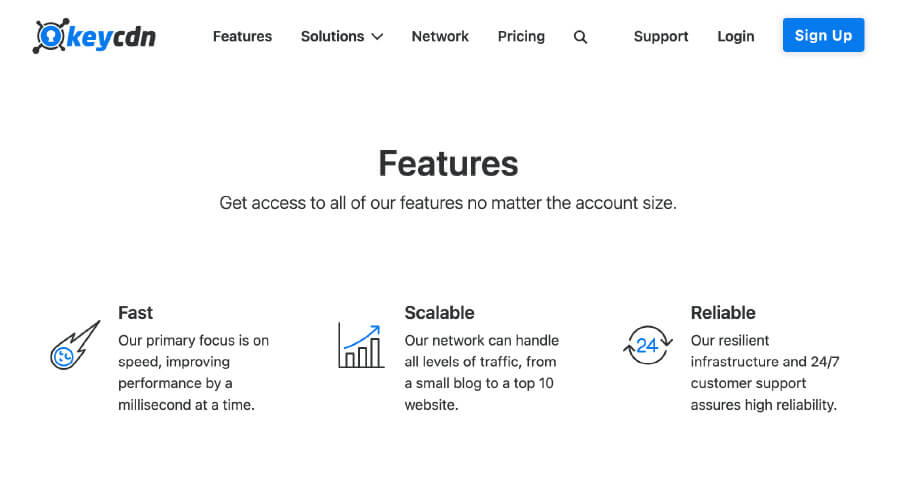Open the search magnifier icon
The height and width of the screenshot is (484, 901).
tap(580, 37)
